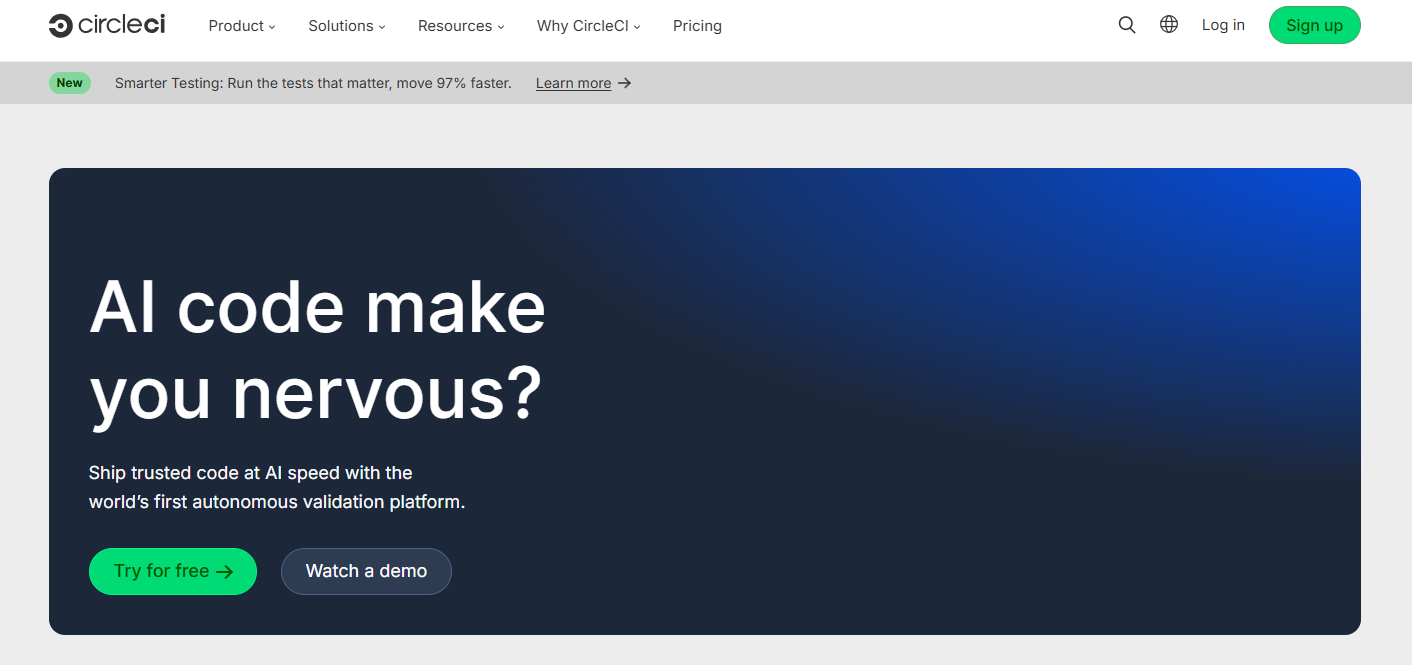Screen dimensions: 1412x665
Task: Click the empty gray announcement bar area
Action: coord(1000,83)
